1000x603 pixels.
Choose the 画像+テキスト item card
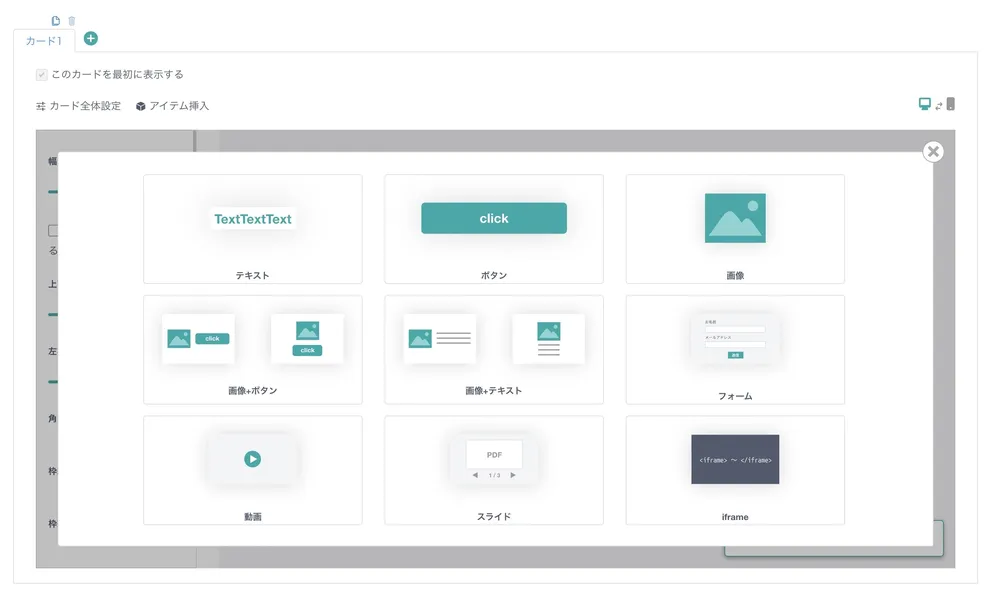(x=494, y=349)
